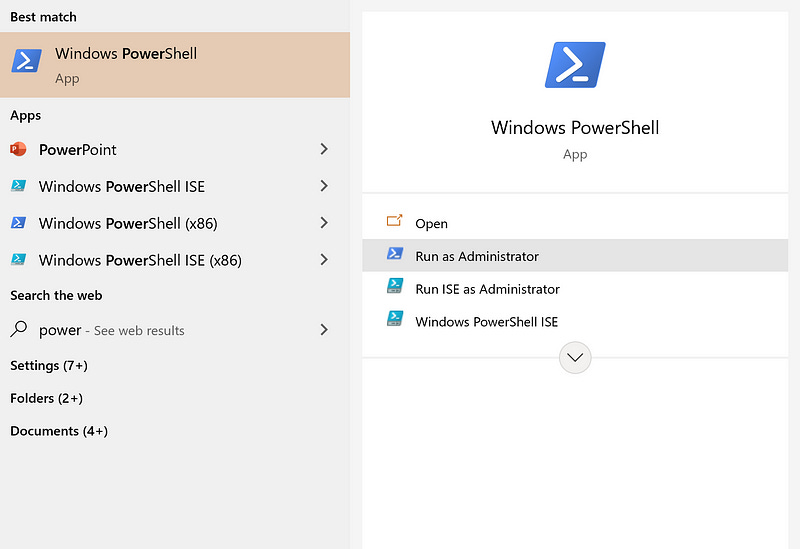This screenshot has width=800, height=549.
Task: Choose Run as Administrator
Action: pos(575,256)
